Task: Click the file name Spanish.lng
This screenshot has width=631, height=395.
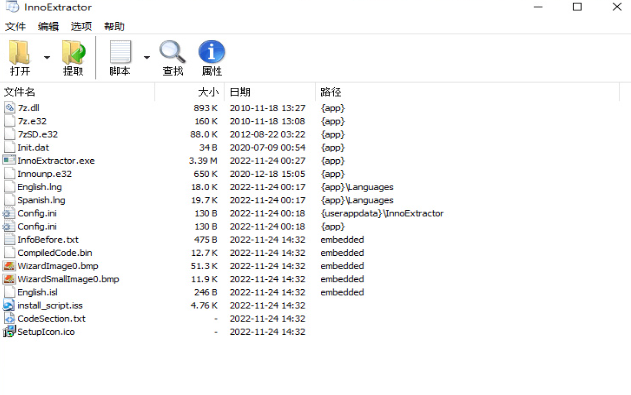Action: [x=41, y=200]
